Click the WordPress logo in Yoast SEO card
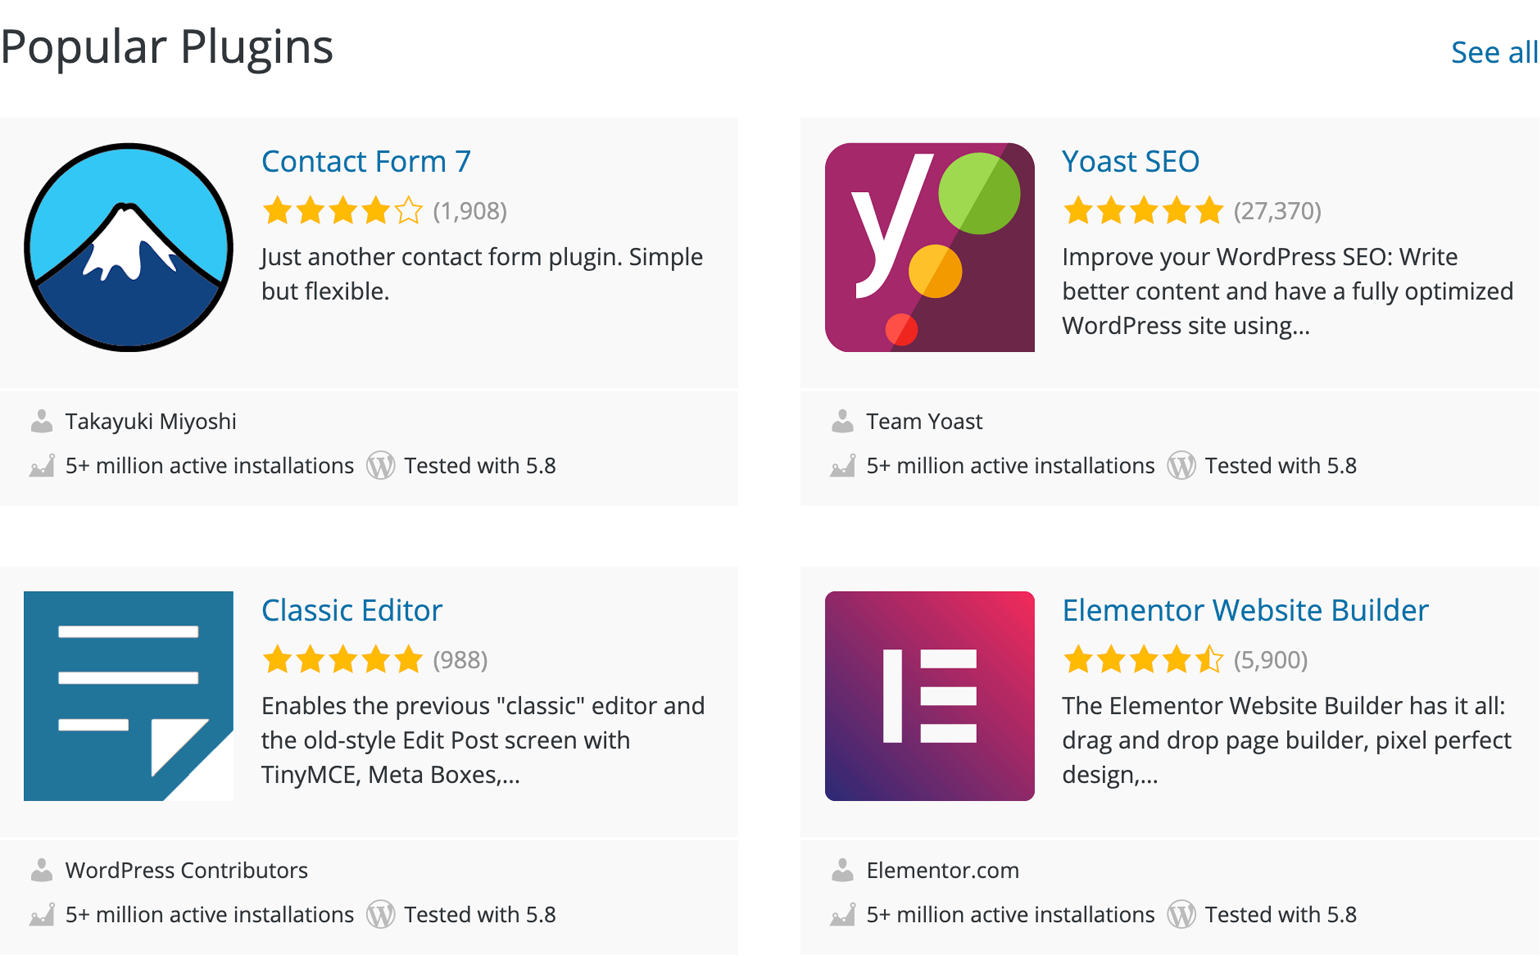This screenshot has width=1540, height=956. coord(1181,466)
